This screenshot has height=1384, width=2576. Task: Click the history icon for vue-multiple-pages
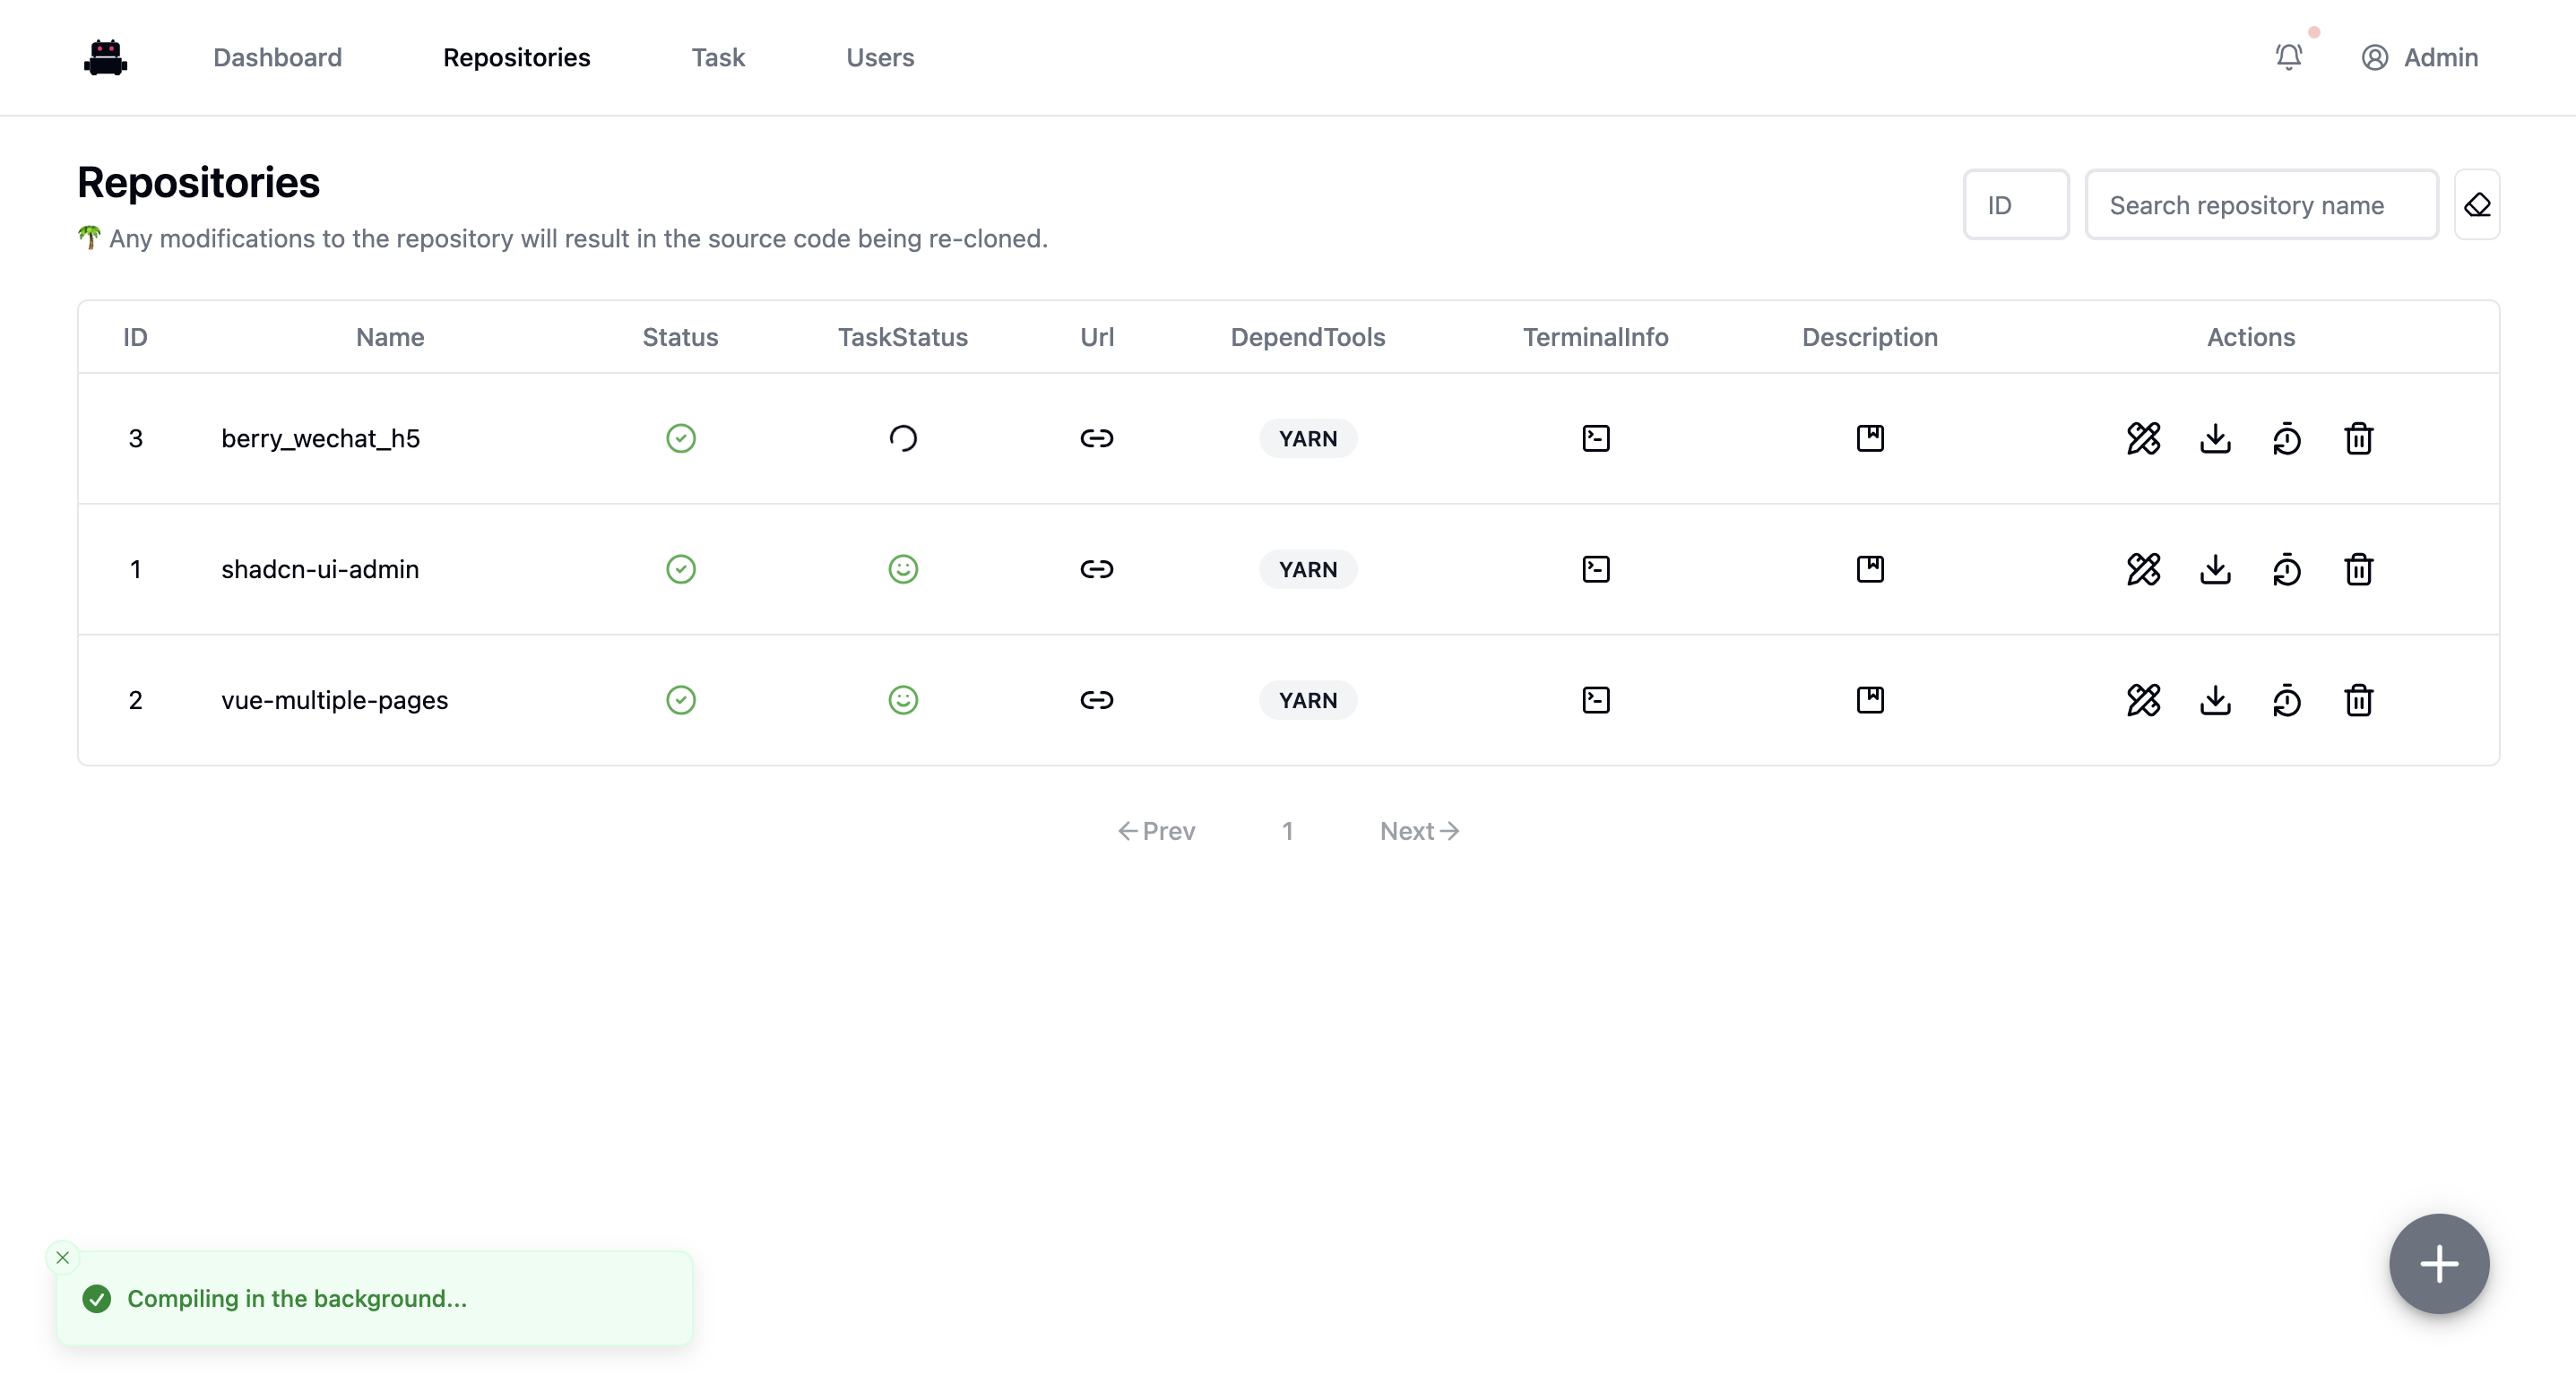[2287, 700]
